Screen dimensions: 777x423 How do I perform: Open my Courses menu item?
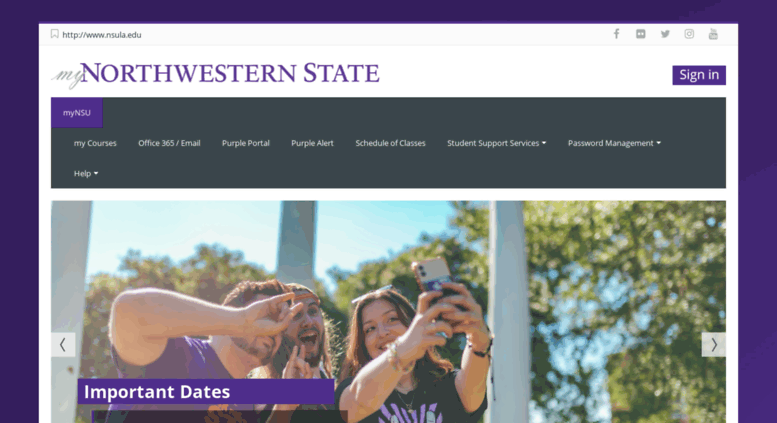click(x=95, y=143)
